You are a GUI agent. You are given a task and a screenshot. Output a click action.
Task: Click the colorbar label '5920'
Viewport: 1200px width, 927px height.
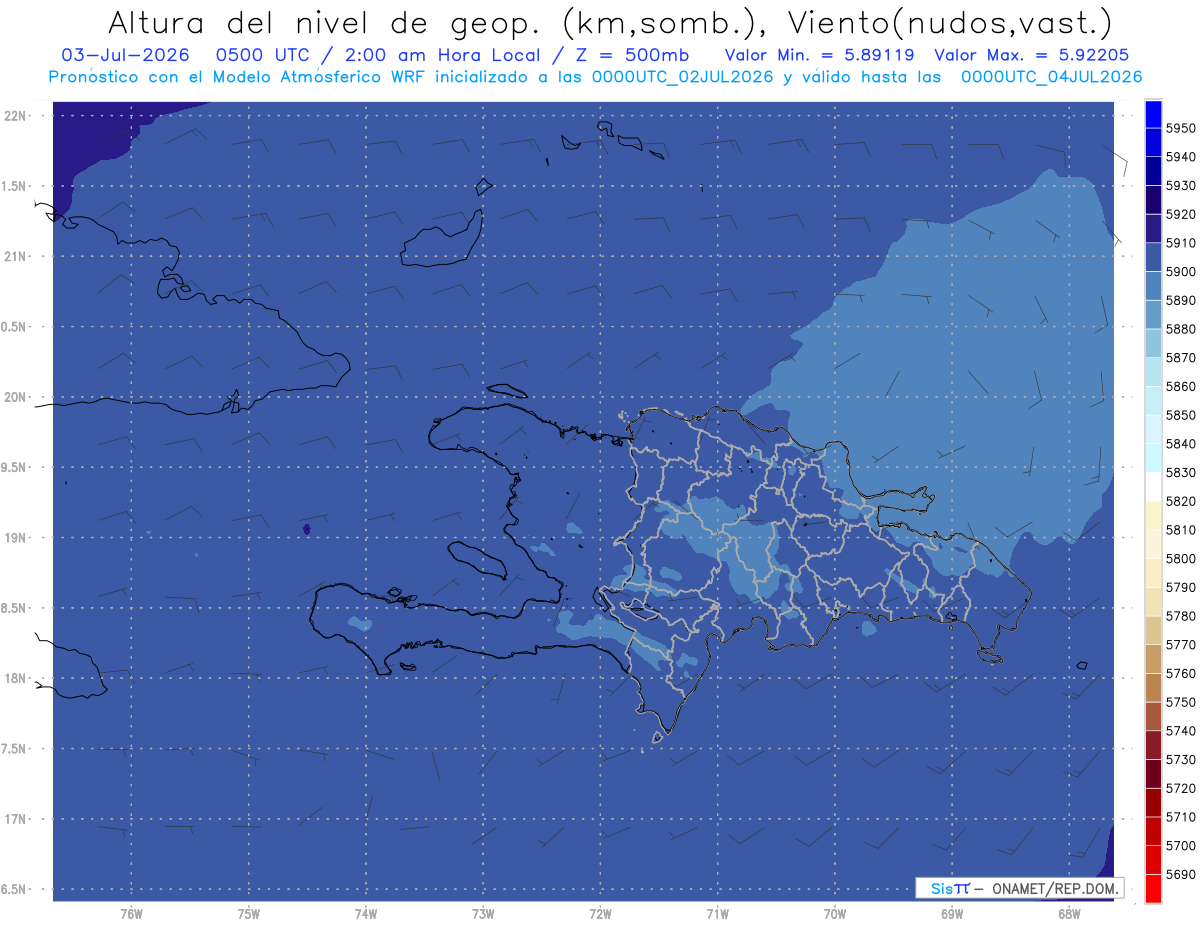point(1181,214)
